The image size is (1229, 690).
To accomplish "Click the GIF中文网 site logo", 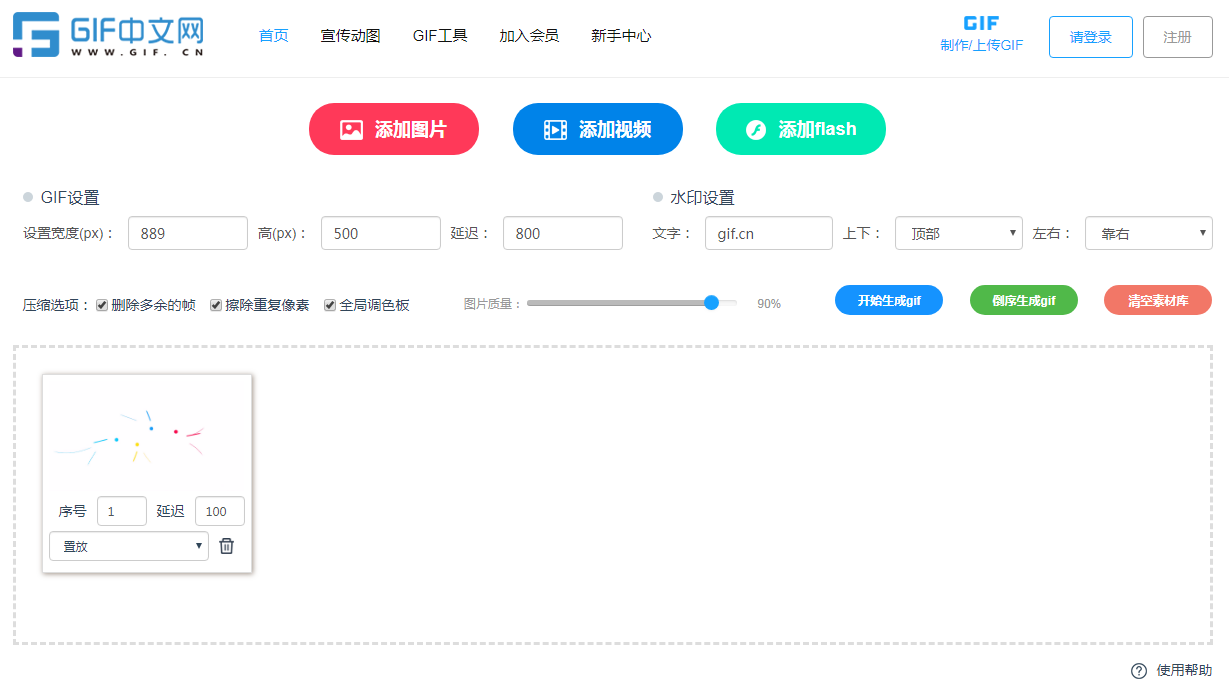I will (108, 37).
